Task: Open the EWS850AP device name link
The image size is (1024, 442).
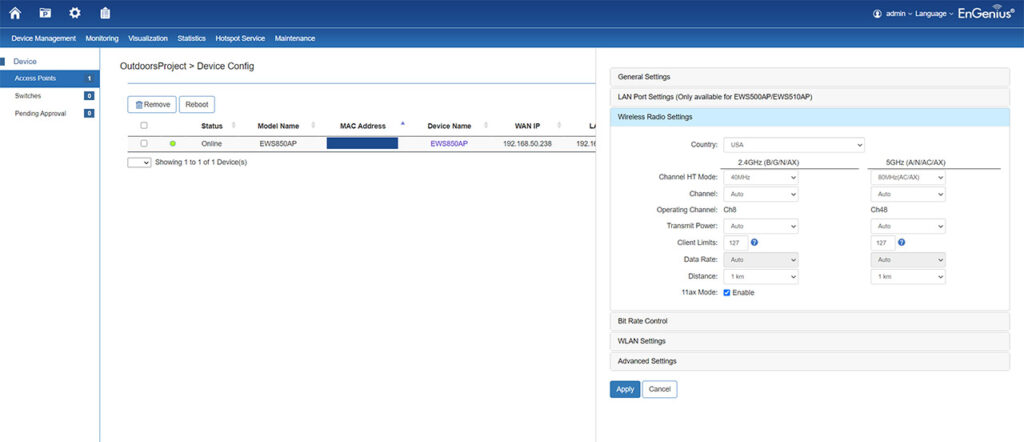Action: [449, 144]
